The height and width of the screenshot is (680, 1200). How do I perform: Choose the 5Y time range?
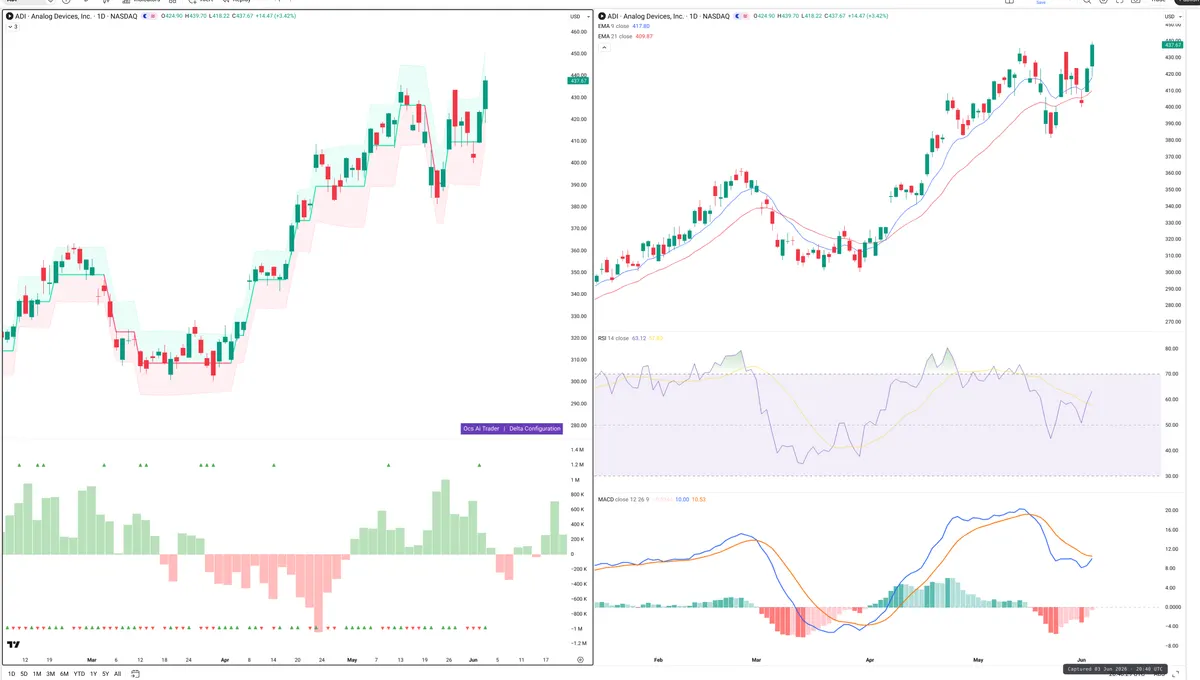pos(105,674)
